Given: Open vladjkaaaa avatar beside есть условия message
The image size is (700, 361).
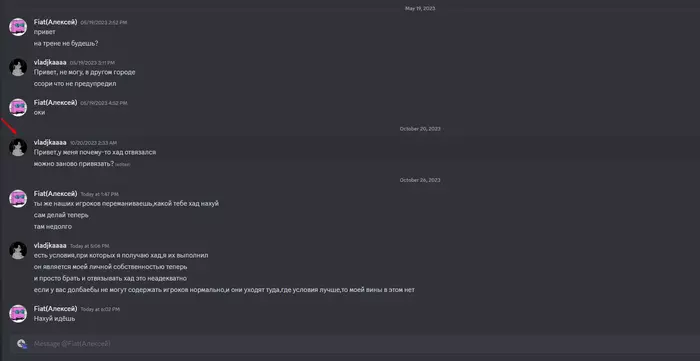Looking at the screenshot, I should (18, 250).
